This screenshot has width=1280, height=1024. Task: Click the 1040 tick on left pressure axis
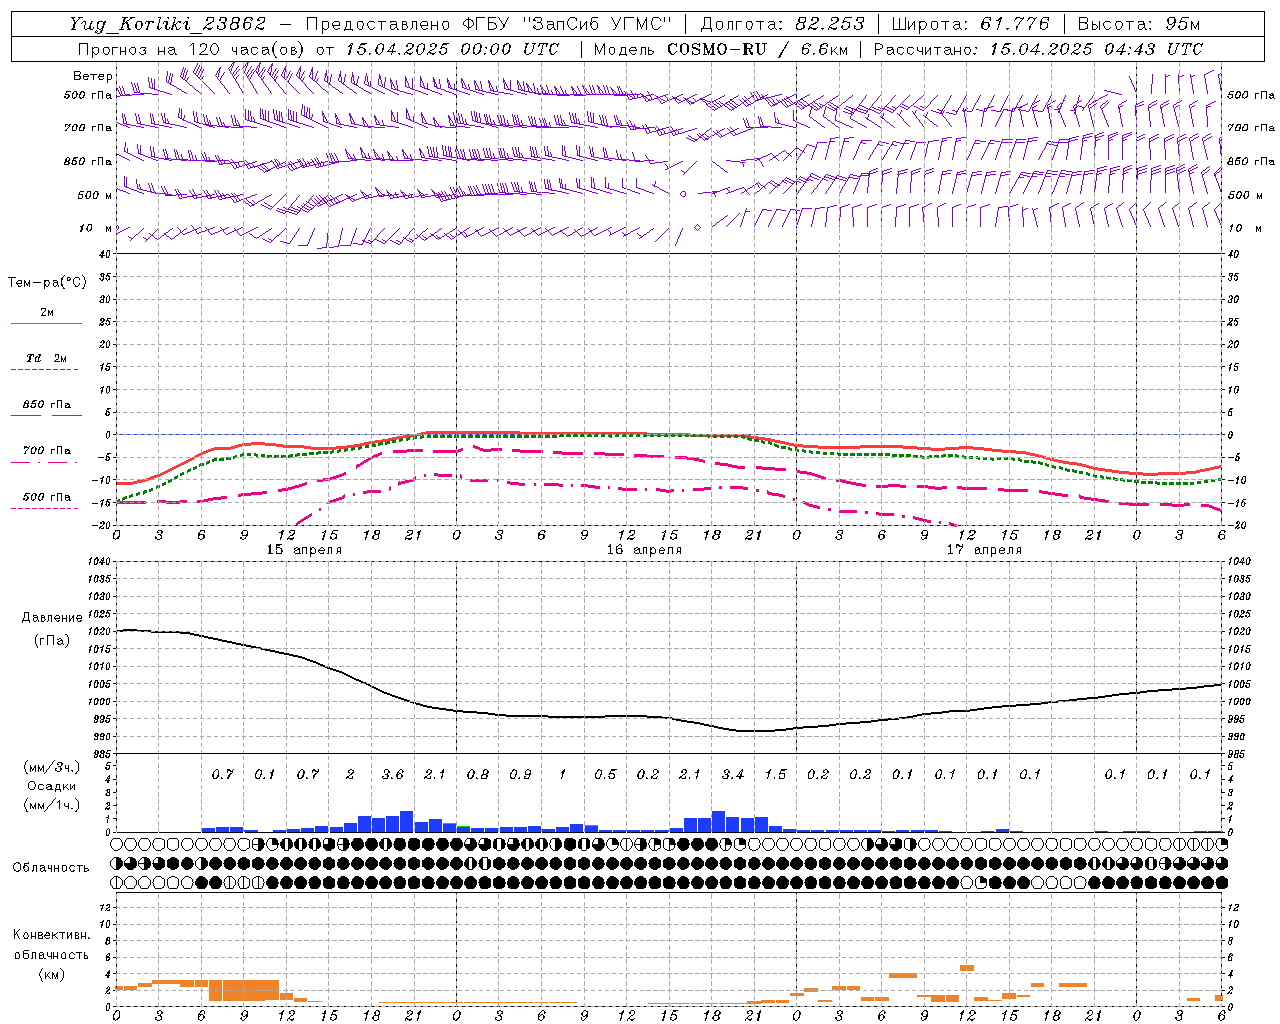100,561
